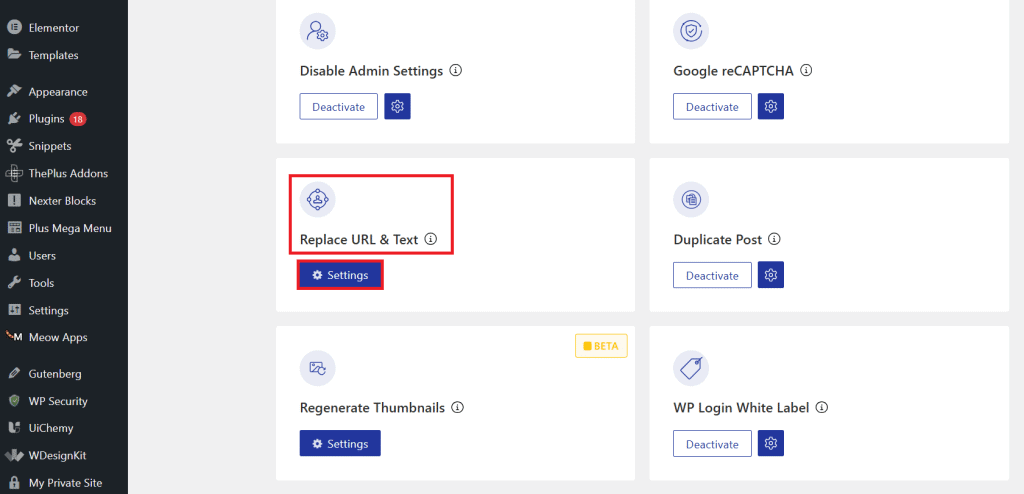Show info tooltip for WP Login White Label
This screenshot has width=1024, height=494.
click(x=822, y=408)
